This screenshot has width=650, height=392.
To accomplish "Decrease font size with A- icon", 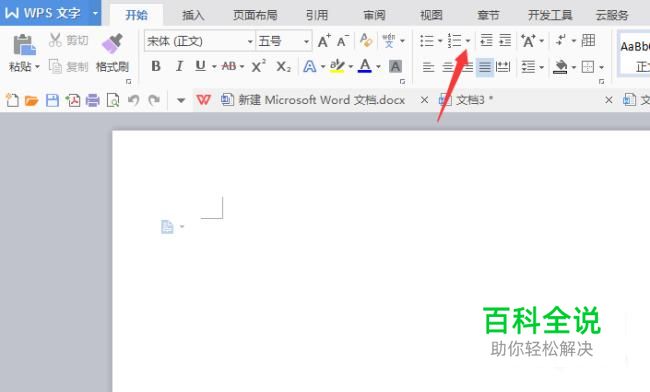I will click(x=343, y=41).
